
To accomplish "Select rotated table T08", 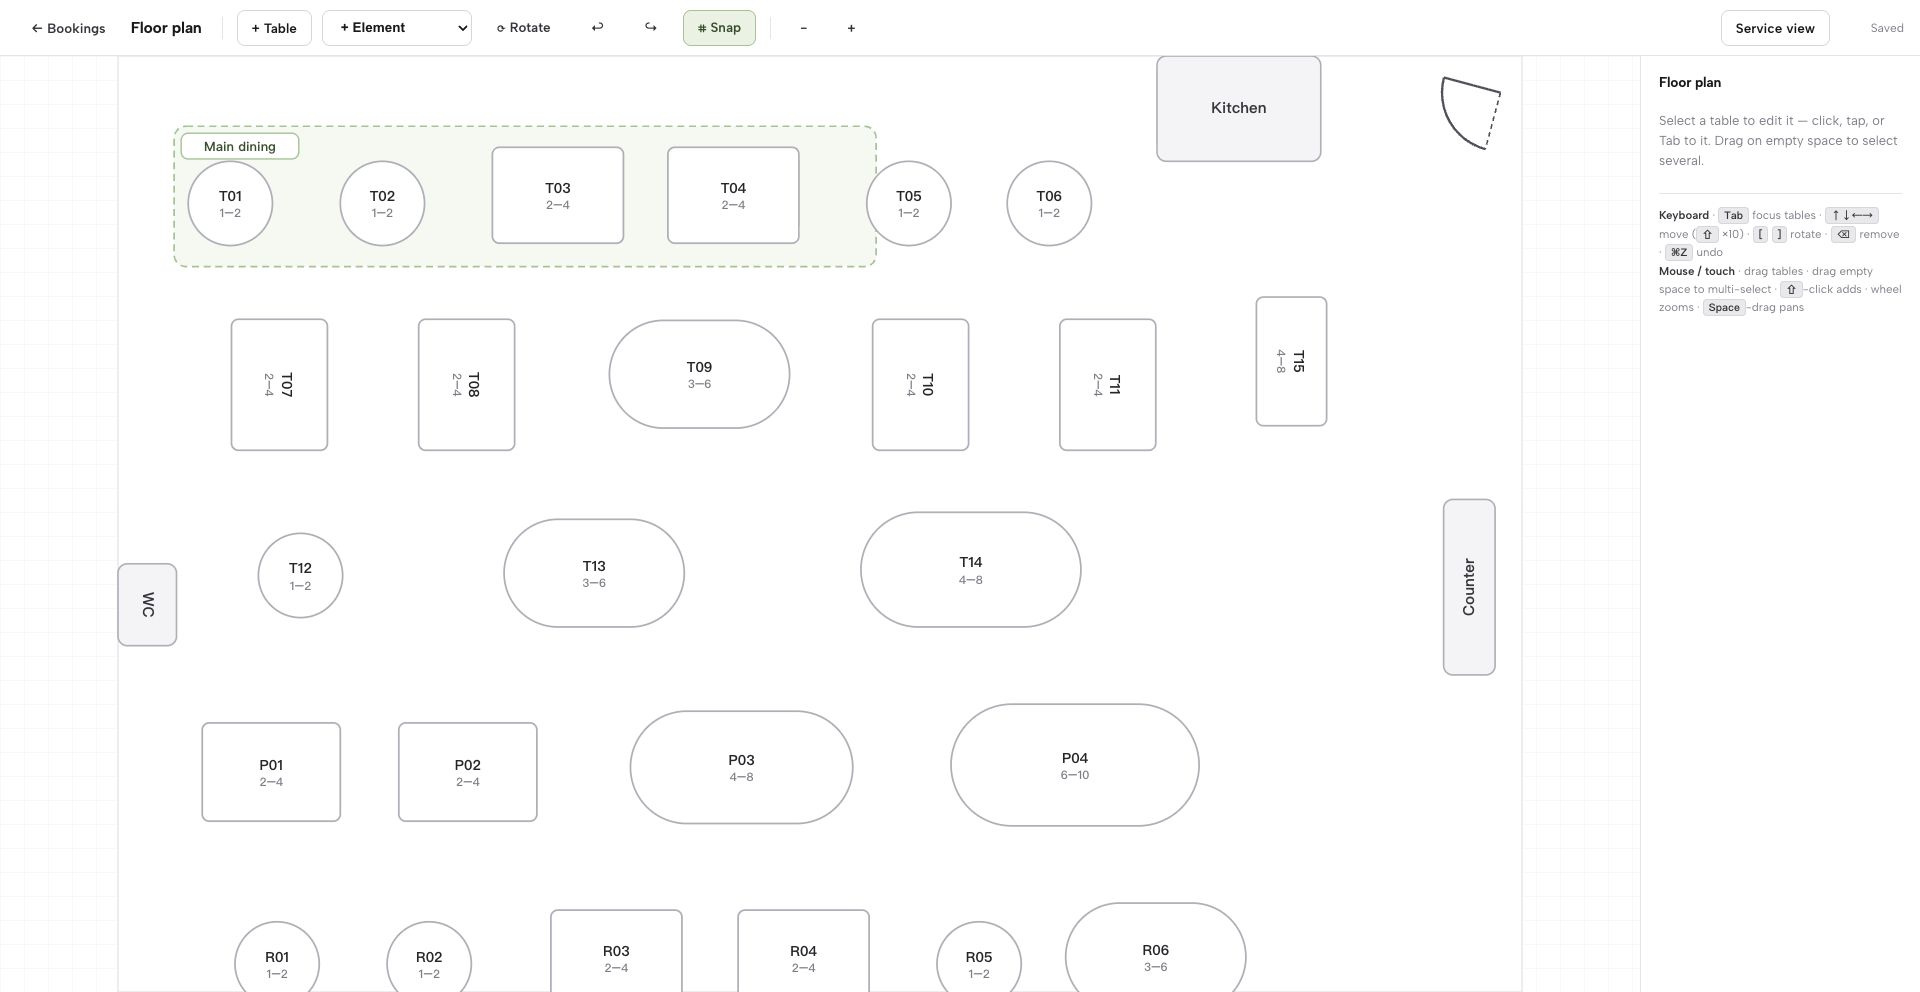I will [x=467, y=385].
